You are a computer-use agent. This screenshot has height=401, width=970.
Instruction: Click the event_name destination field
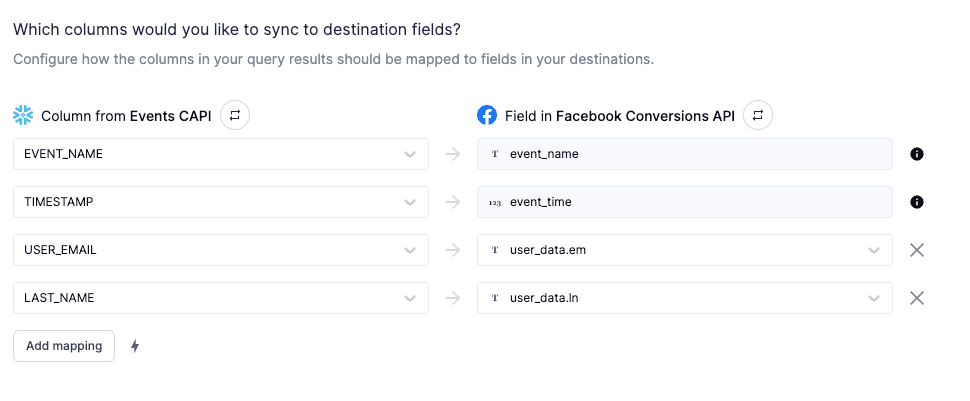[x=685, y=154]
